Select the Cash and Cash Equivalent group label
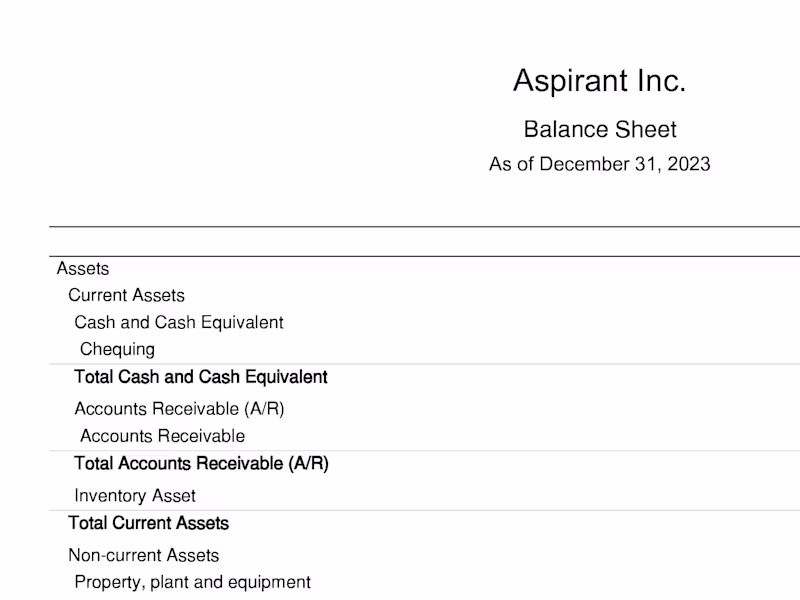The height and width of the screenshot is (600, 800). coord(178,322)
